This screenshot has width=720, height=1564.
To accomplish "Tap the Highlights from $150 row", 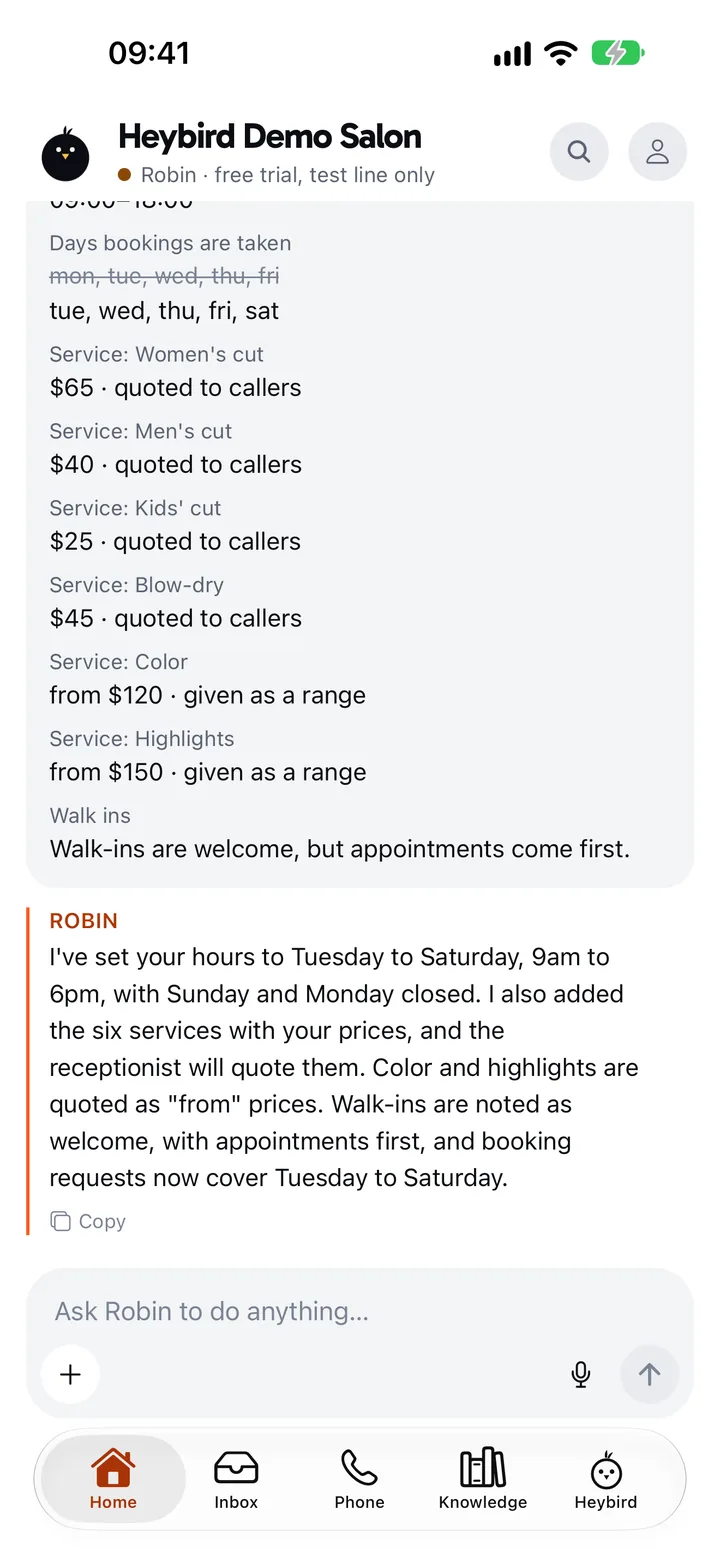I will pyautogui.click(x=207, y=757).
